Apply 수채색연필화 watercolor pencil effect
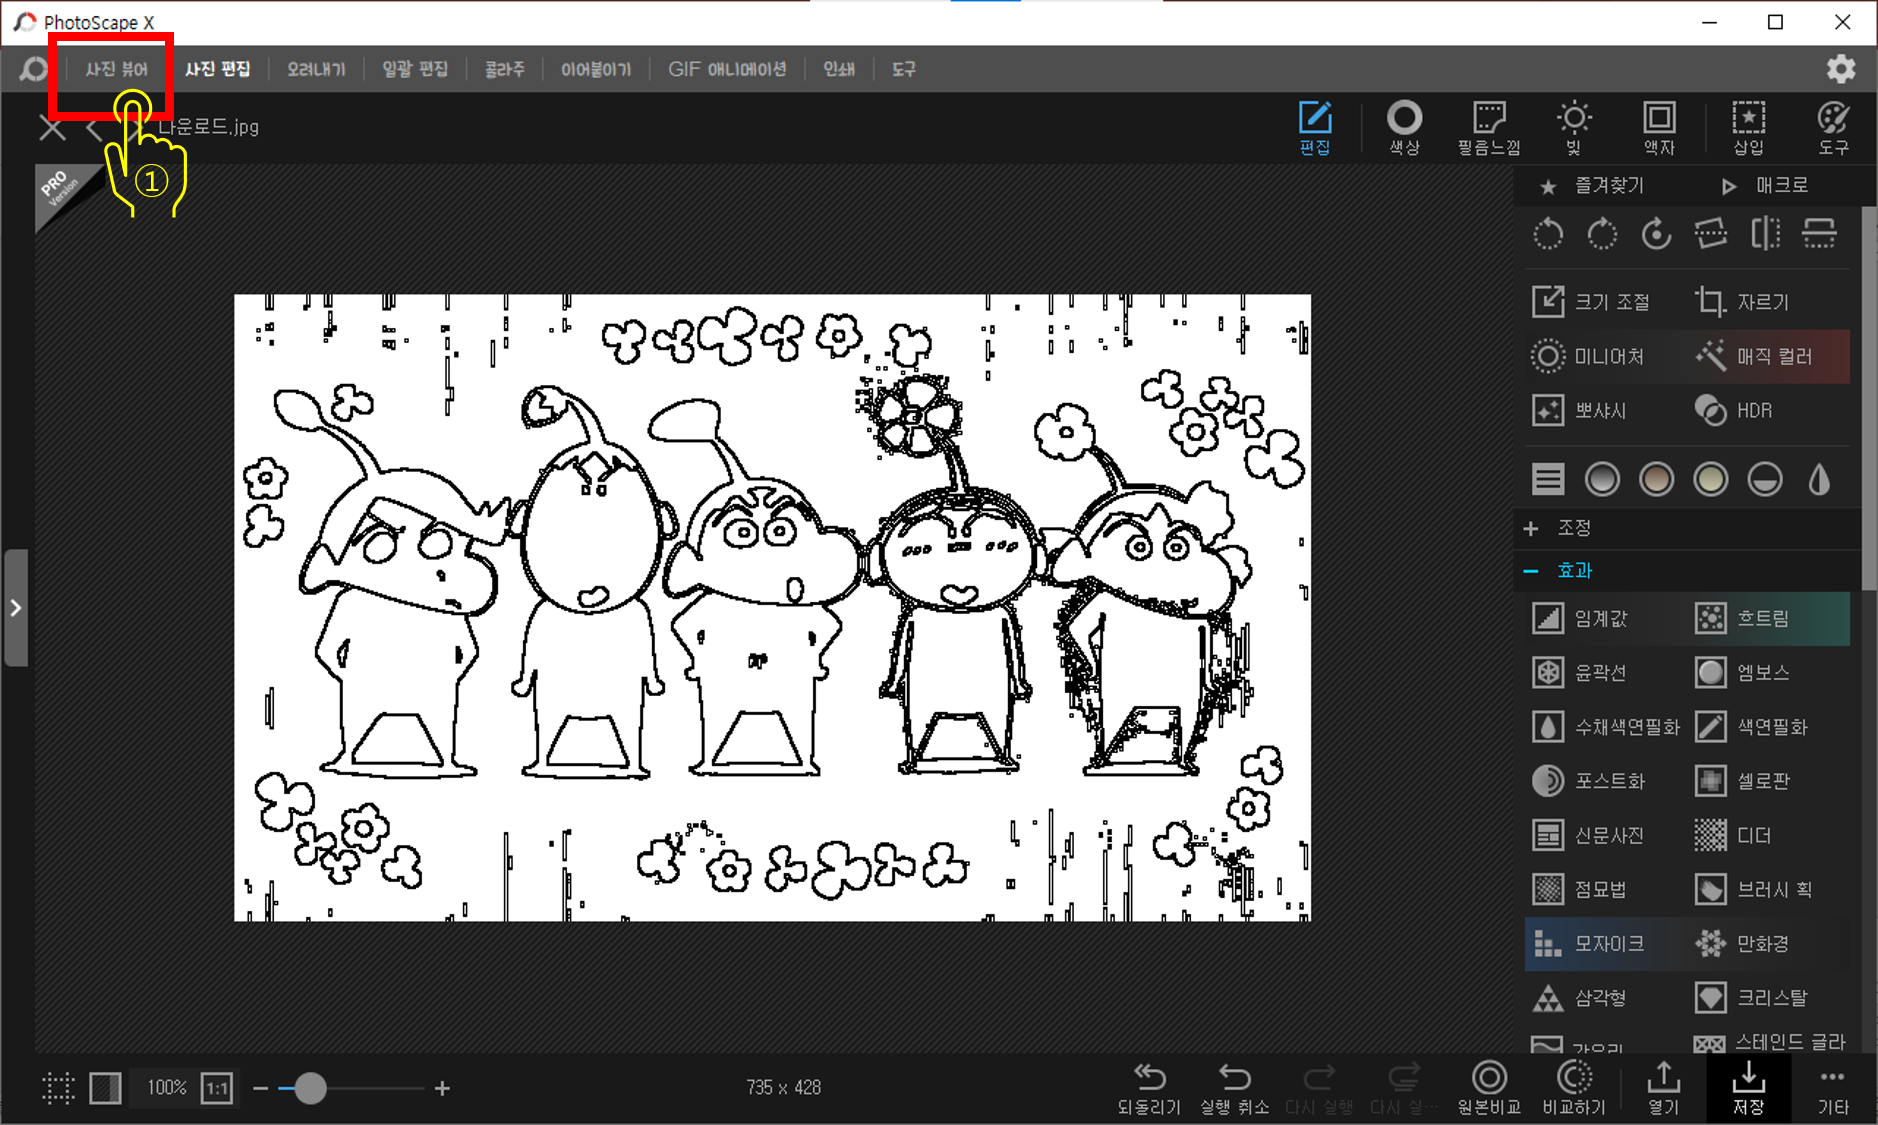1878x1125 pixels. pos(1606,726)
